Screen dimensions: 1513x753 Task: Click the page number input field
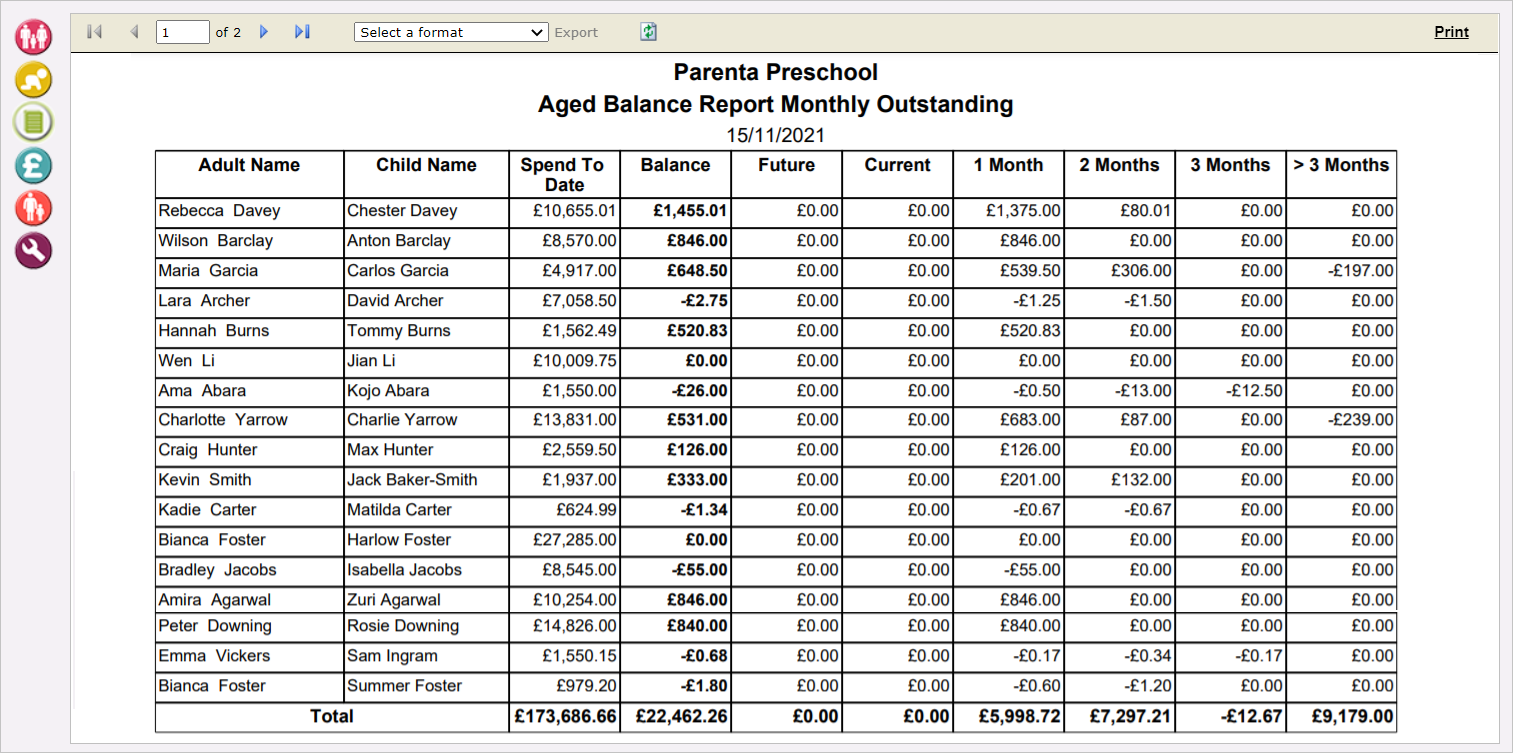click(183, 32)
